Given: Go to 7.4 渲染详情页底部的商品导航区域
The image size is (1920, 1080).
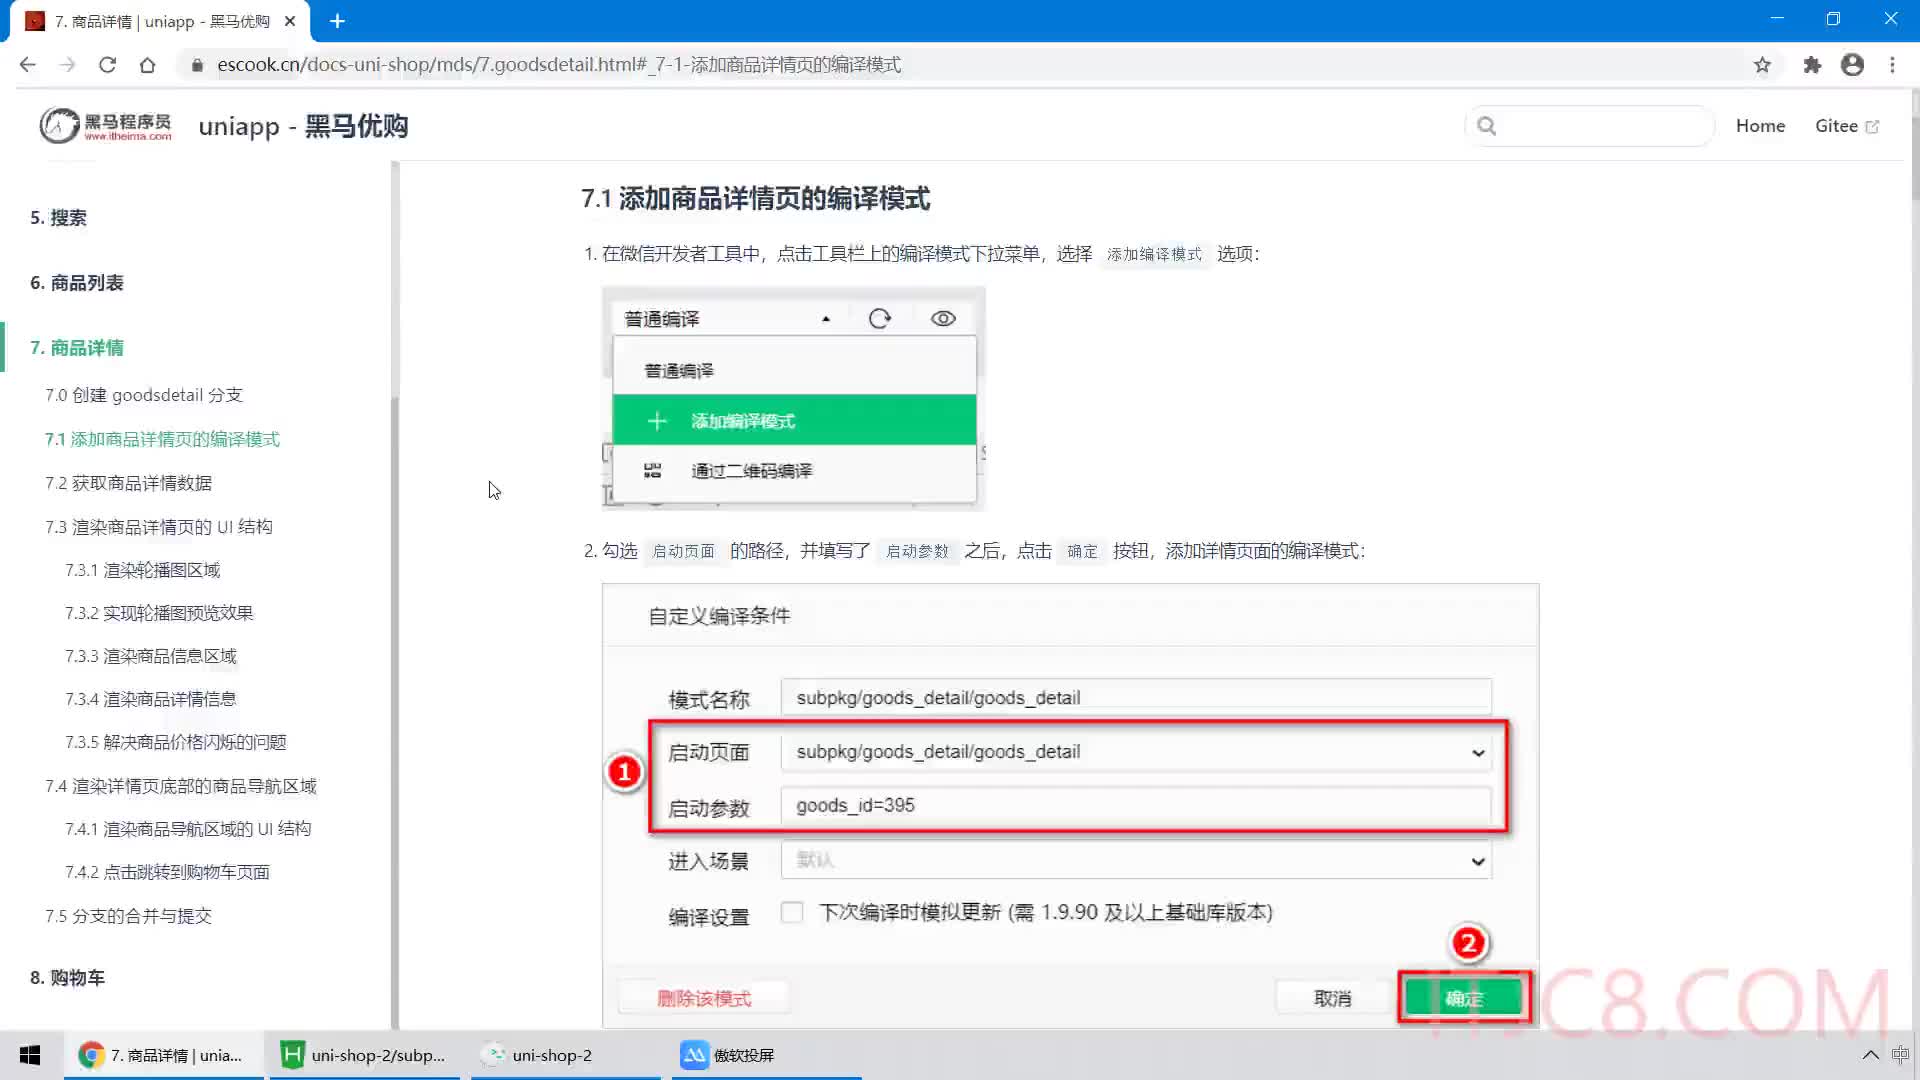Looking at the screenshot, I should (x=181, y=786).
